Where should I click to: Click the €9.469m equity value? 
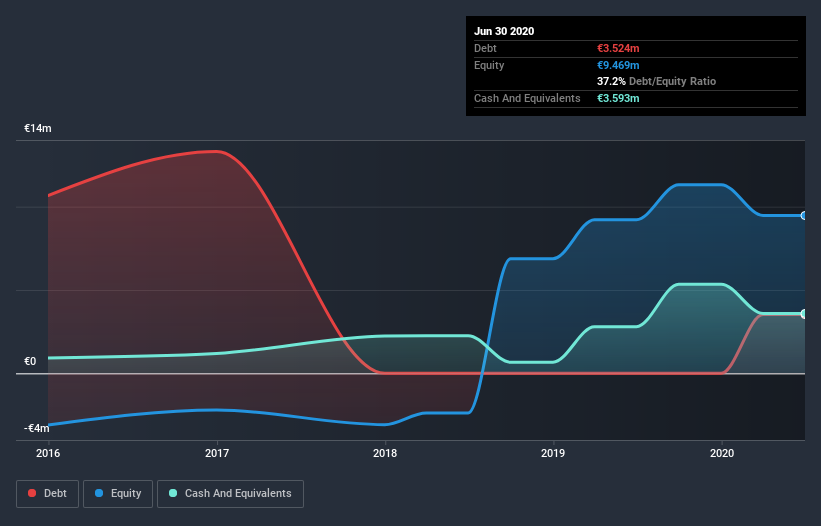tap(618, 65)
